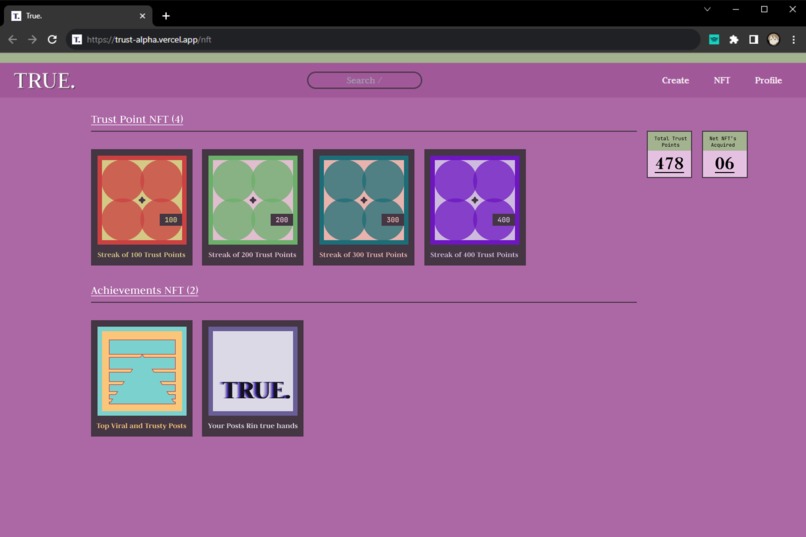Image resolution: width=806 pixels, height=537 pixels.
Task: Click the address bar URL
Action: tap(149, 40)
